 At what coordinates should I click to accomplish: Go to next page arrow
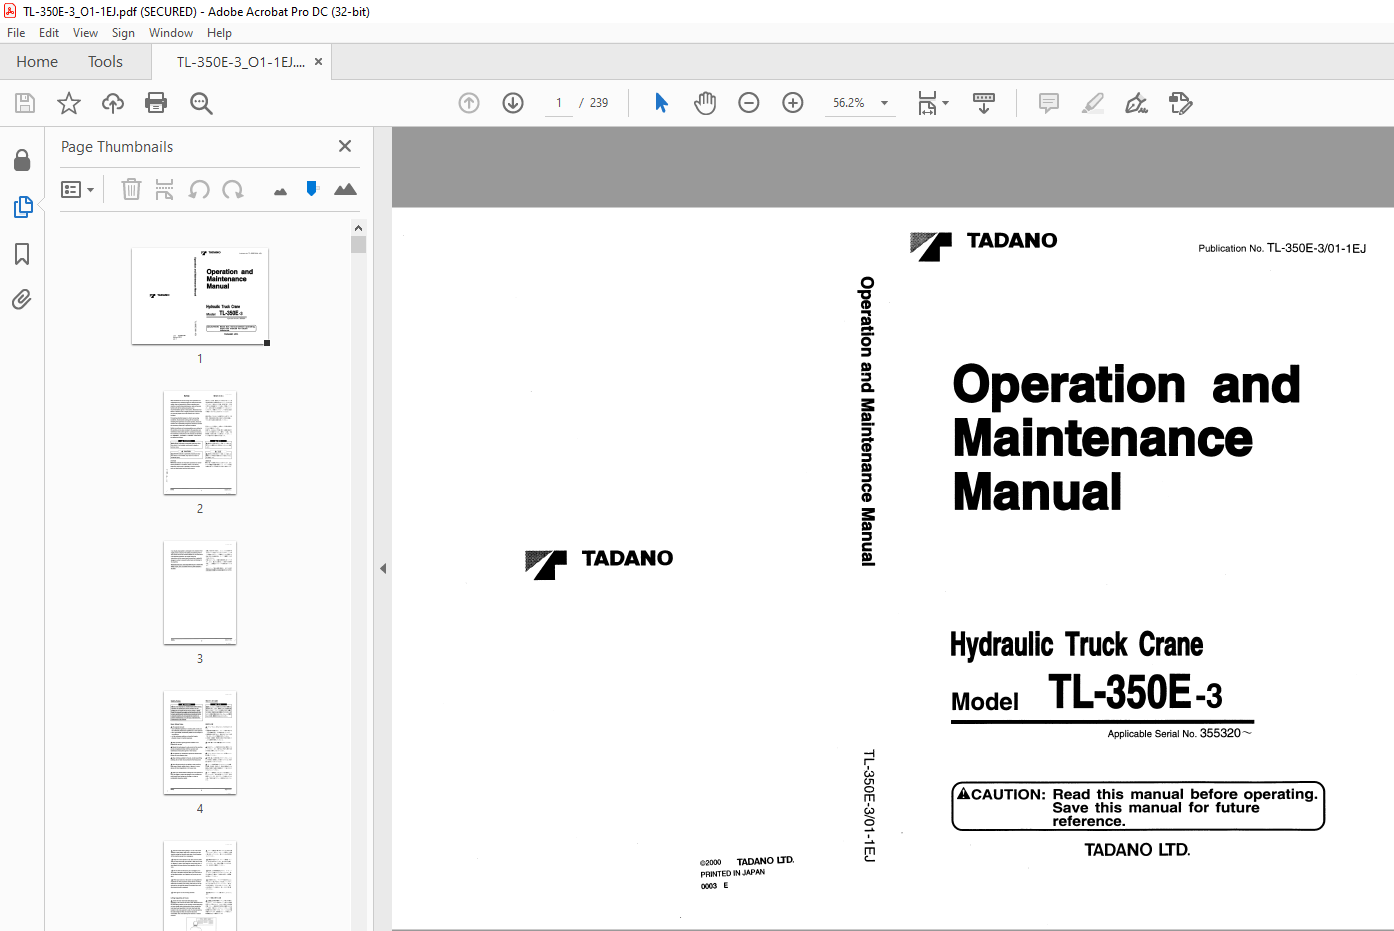[513, 103]
